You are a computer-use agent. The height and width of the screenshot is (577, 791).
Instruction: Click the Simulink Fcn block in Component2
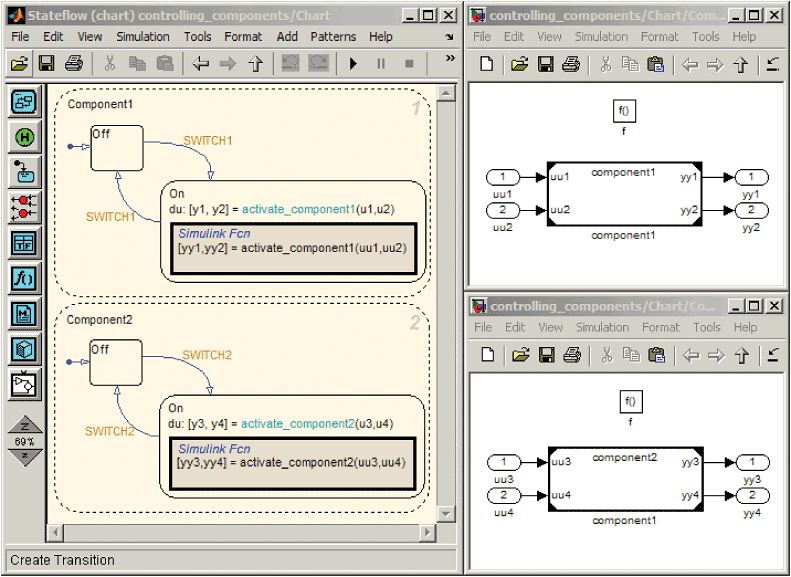pyautogui.click(x=290, y=465)
